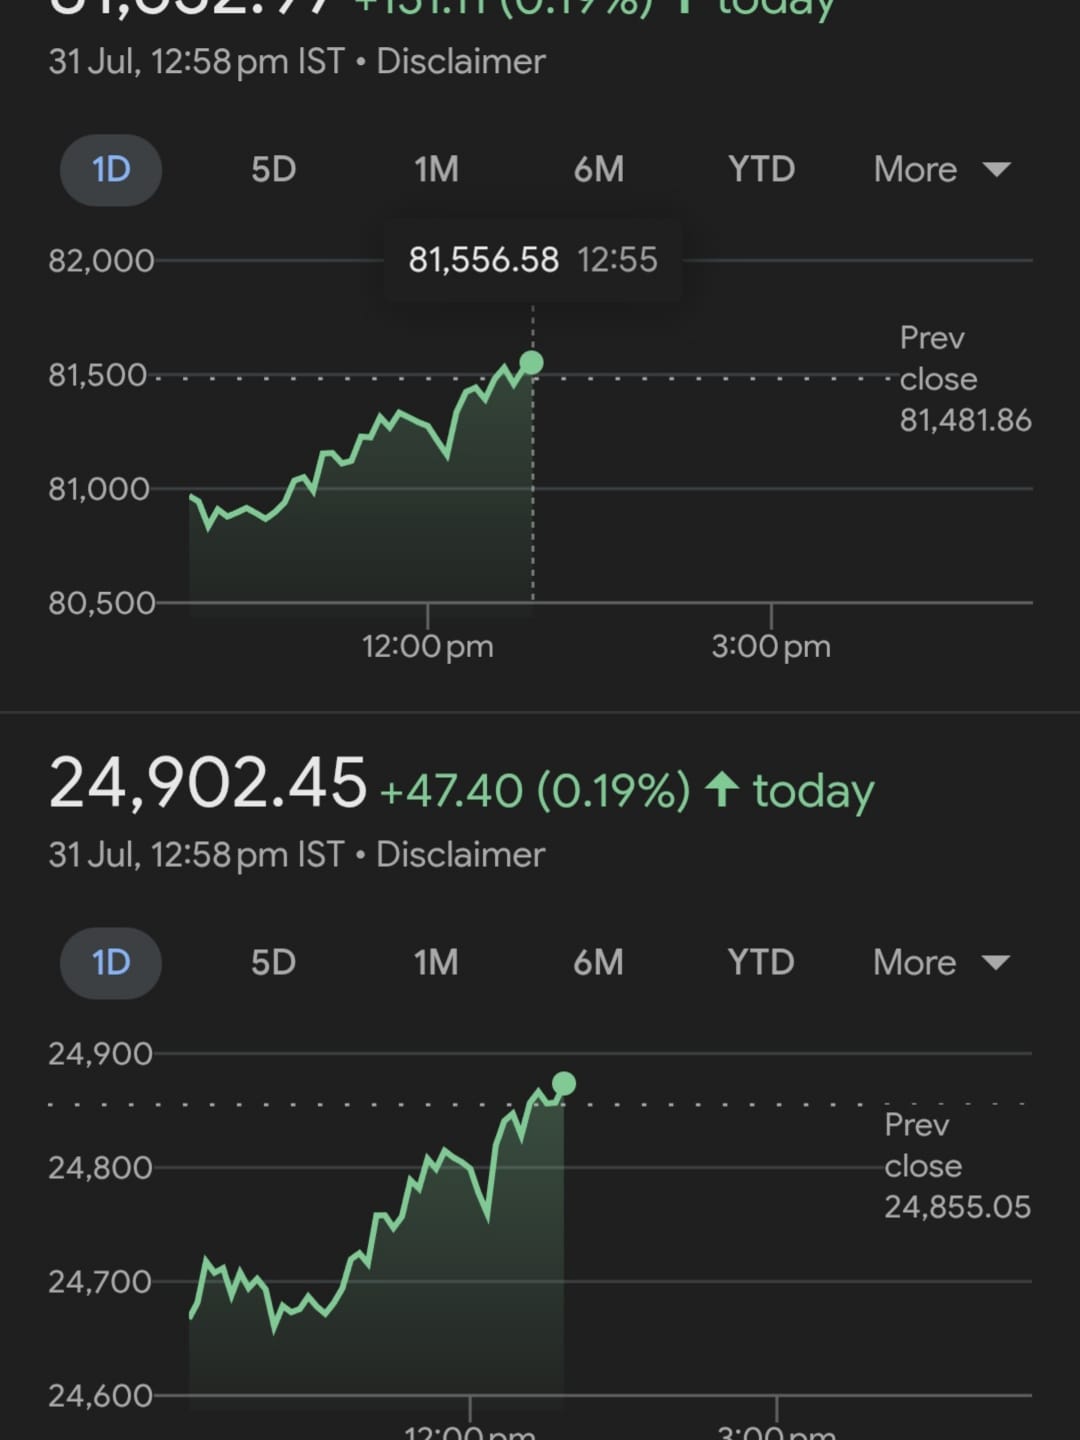Open the Disclaimer link beside the topmost timestamp

(461, 61)
